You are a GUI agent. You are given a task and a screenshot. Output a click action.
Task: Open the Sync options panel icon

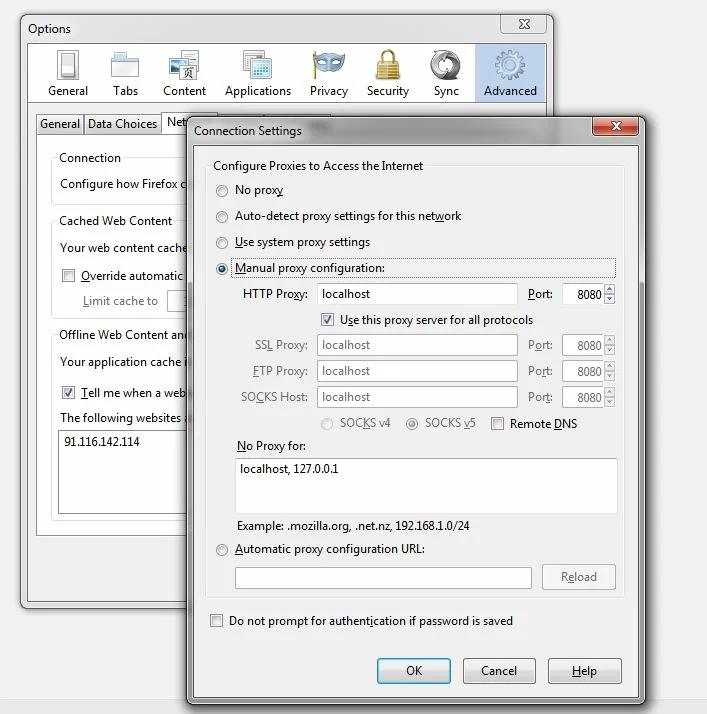[446, 73]
